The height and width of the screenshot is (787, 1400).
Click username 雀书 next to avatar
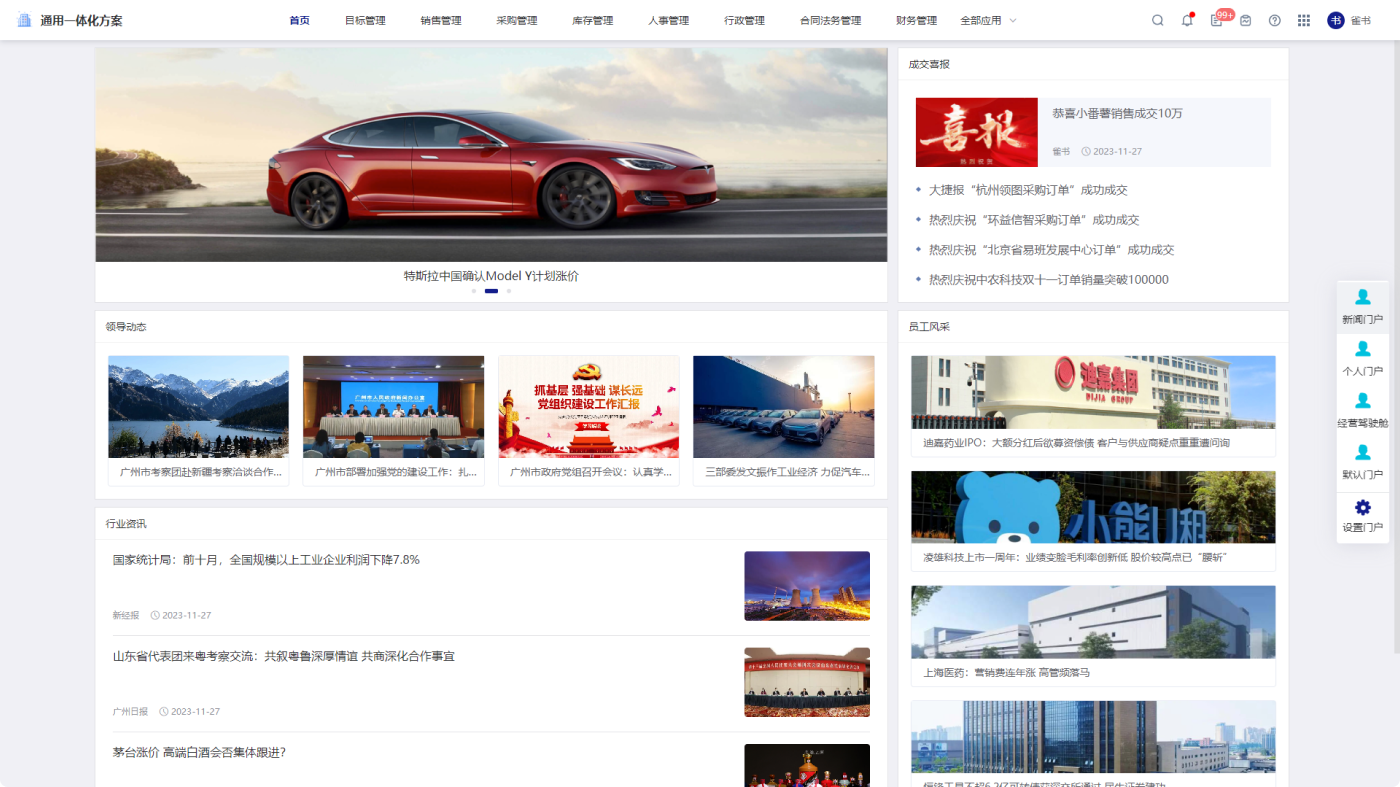tap(1361, 20)
